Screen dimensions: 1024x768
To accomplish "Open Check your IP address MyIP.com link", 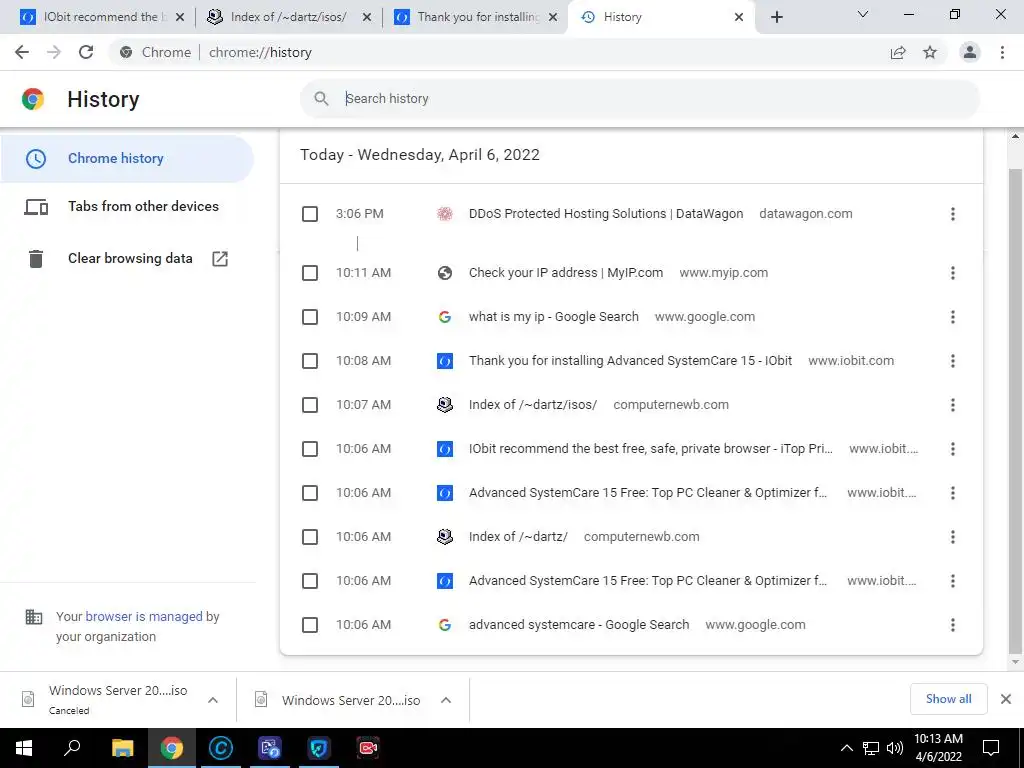I will coord(566,273).
